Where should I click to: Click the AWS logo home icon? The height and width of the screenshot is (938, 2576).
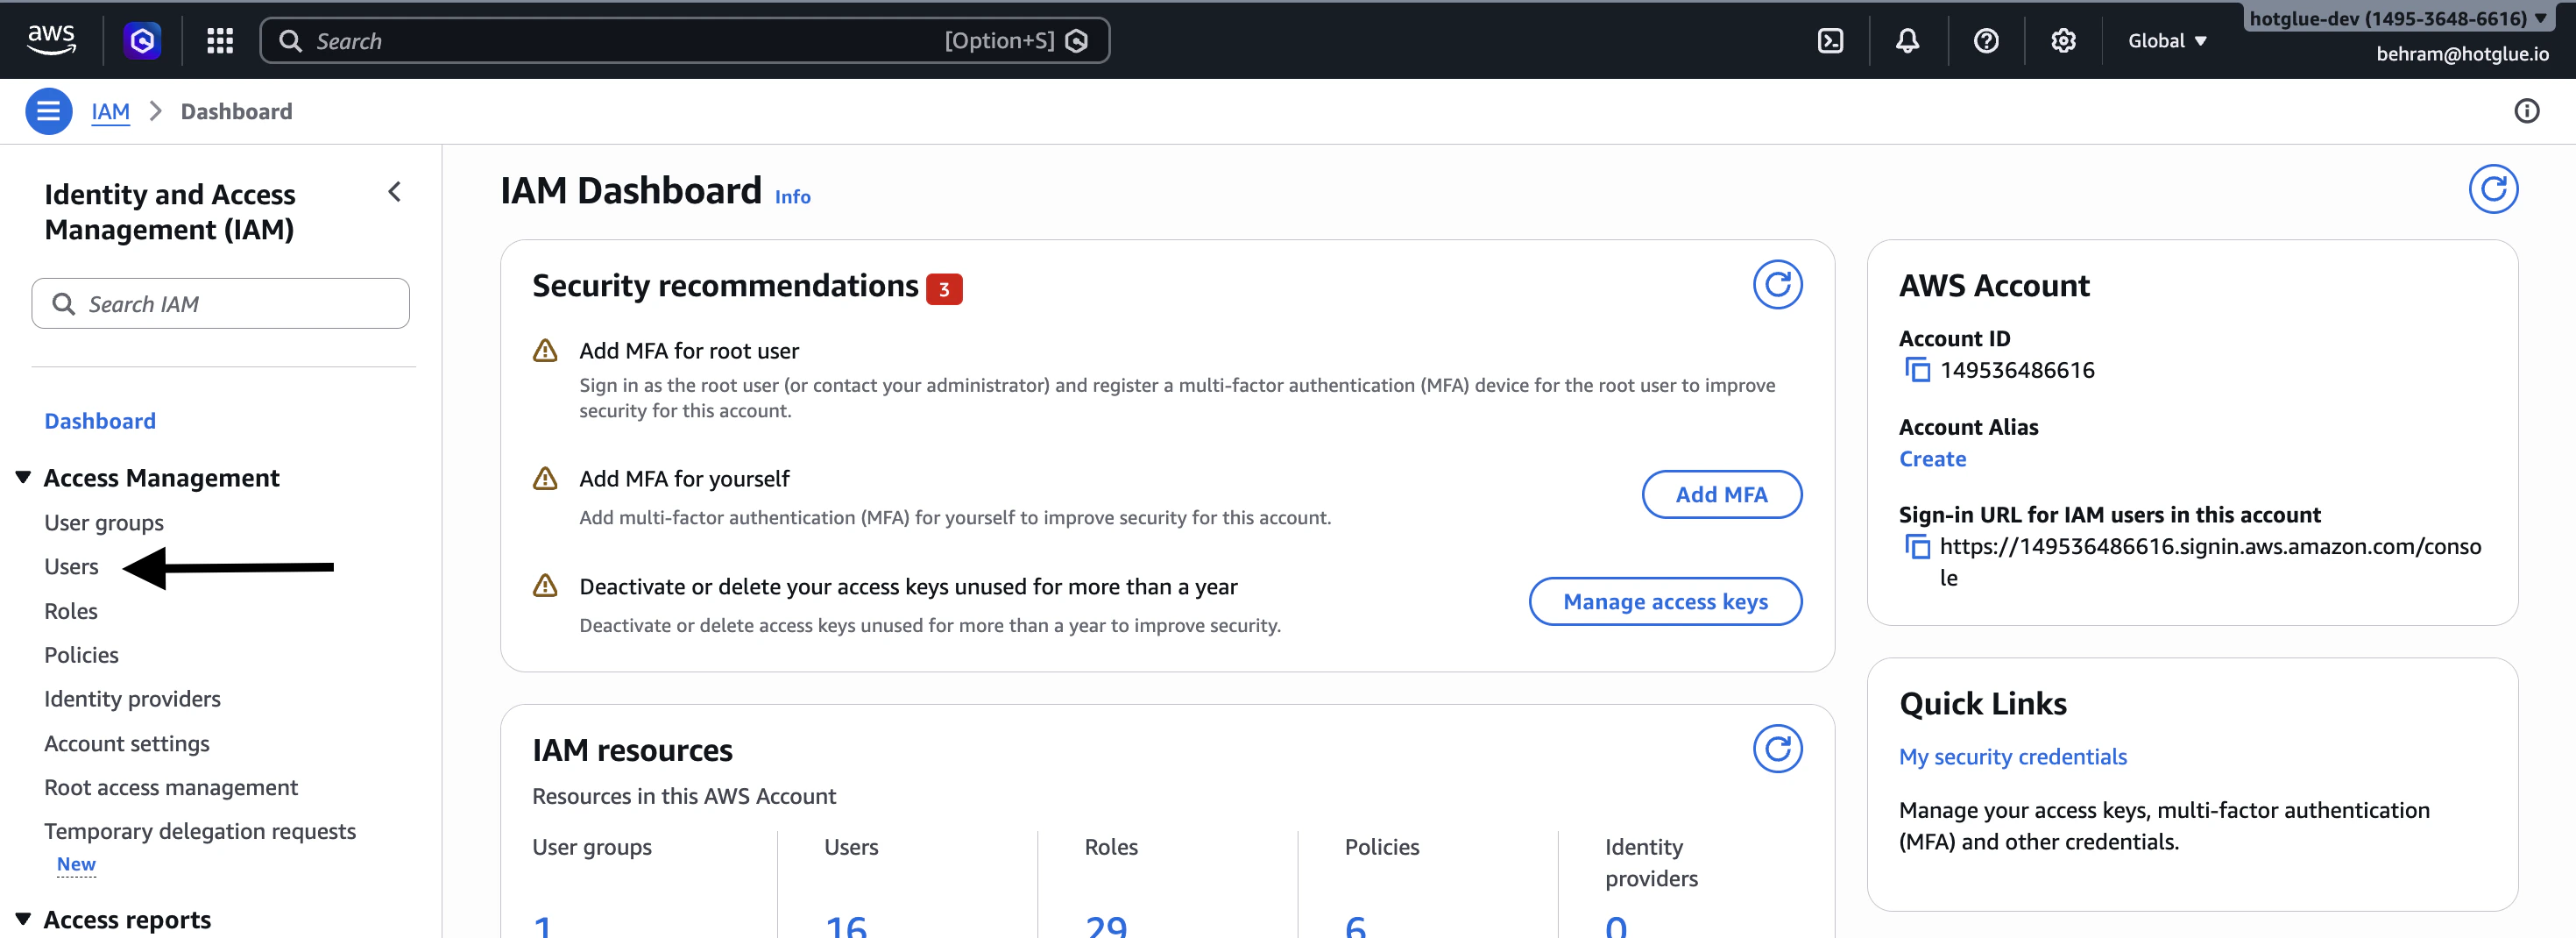click(x=51, y=40)
